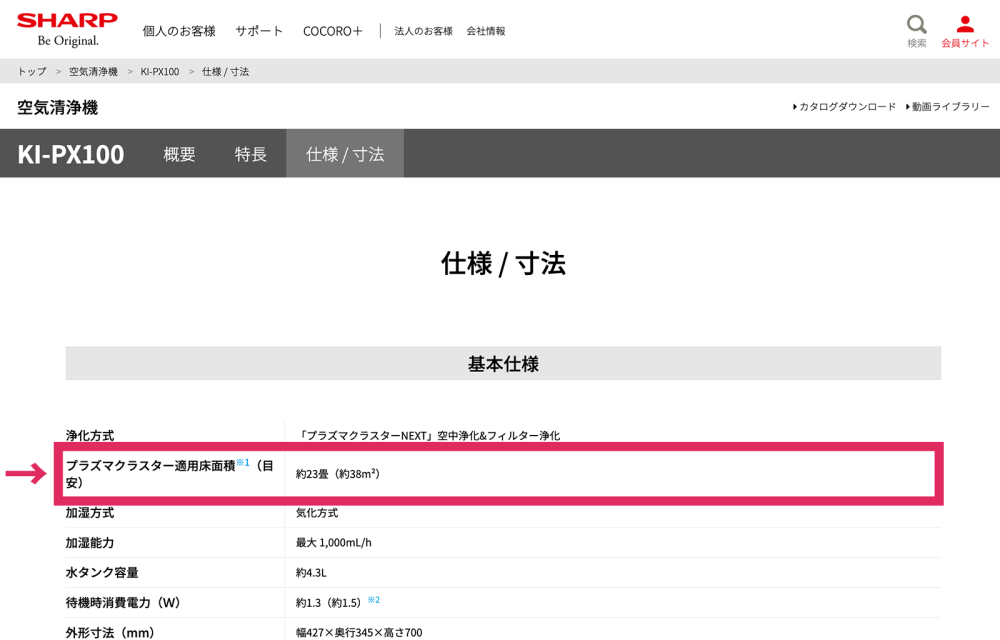Click footnote ※2 beside standby power value
The width and height of the screenshot is (1000, 640).
[373, 600]
